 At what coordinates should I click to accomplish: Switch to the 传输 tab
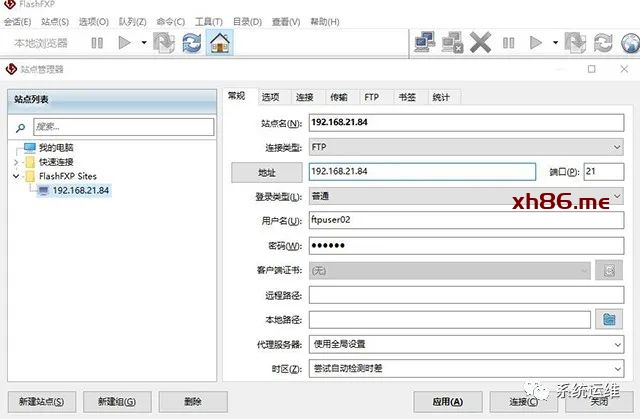pyautogui.click(x=338, y=97)
